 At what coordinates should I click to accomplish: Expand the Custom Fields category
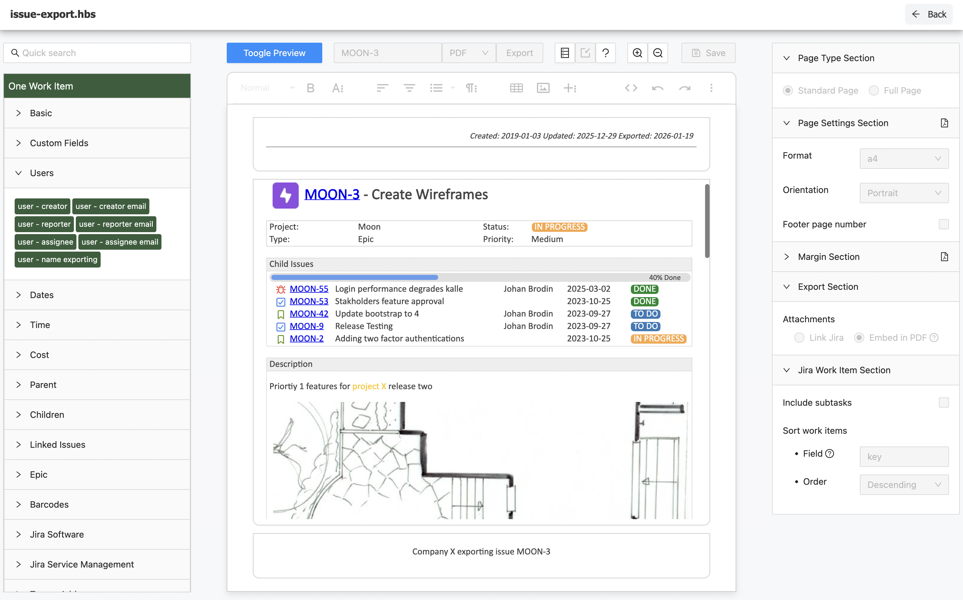click(97, 143)
